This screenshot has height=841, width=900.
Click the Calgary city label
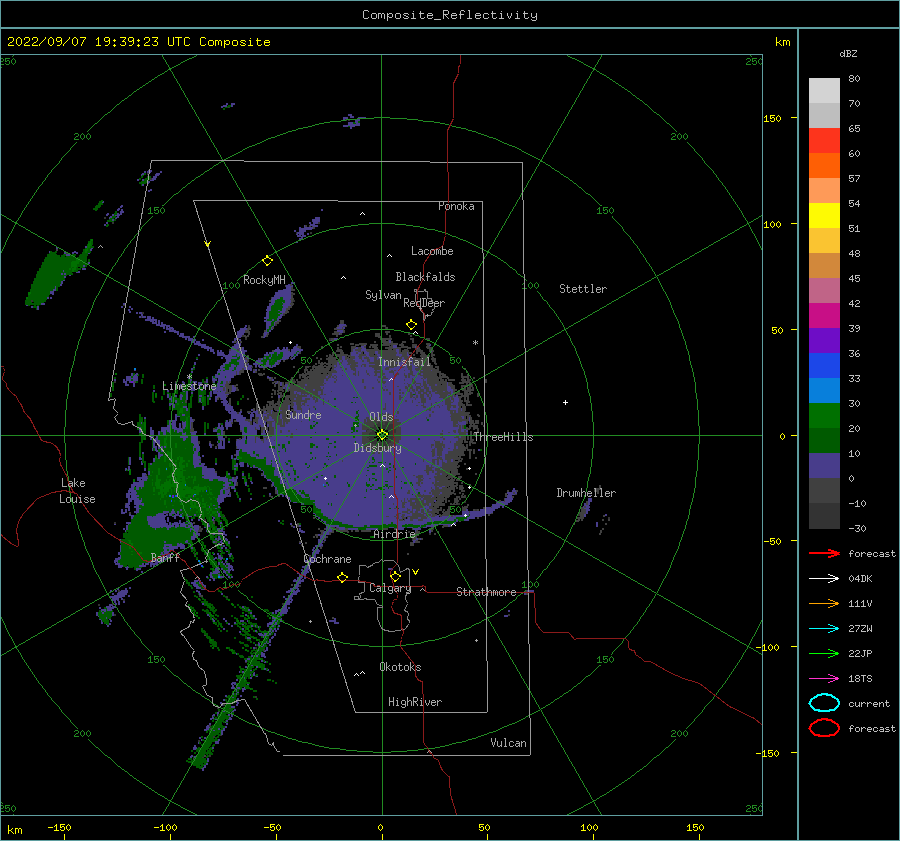click(x=390, y=588)
